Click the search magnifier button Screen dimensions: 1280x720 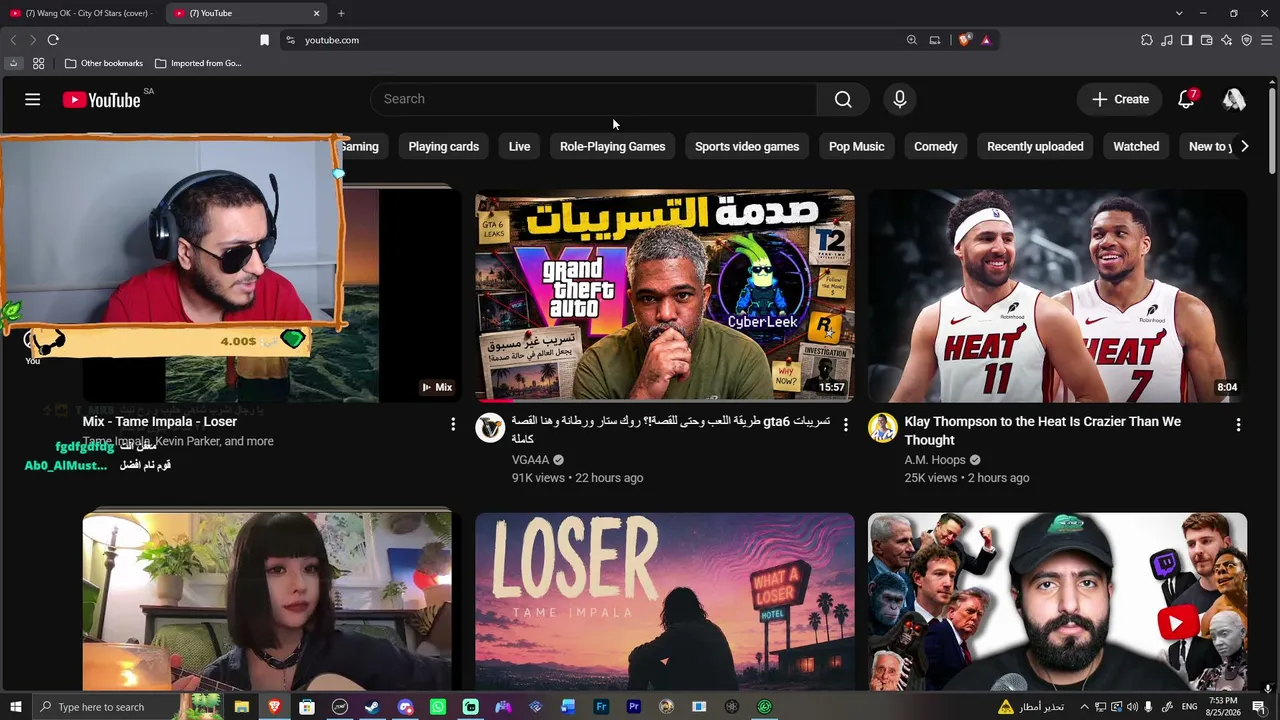(x=843, y=99)
